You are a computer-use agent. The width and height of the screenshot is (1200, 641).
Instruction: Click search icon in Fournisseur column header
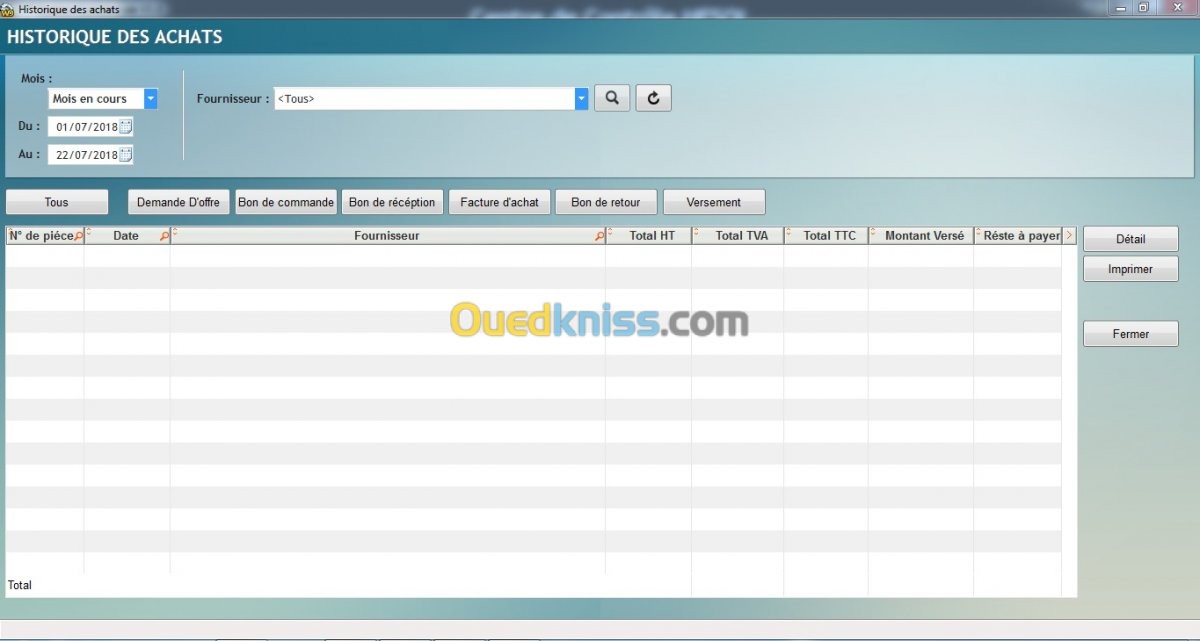point(599,237)
